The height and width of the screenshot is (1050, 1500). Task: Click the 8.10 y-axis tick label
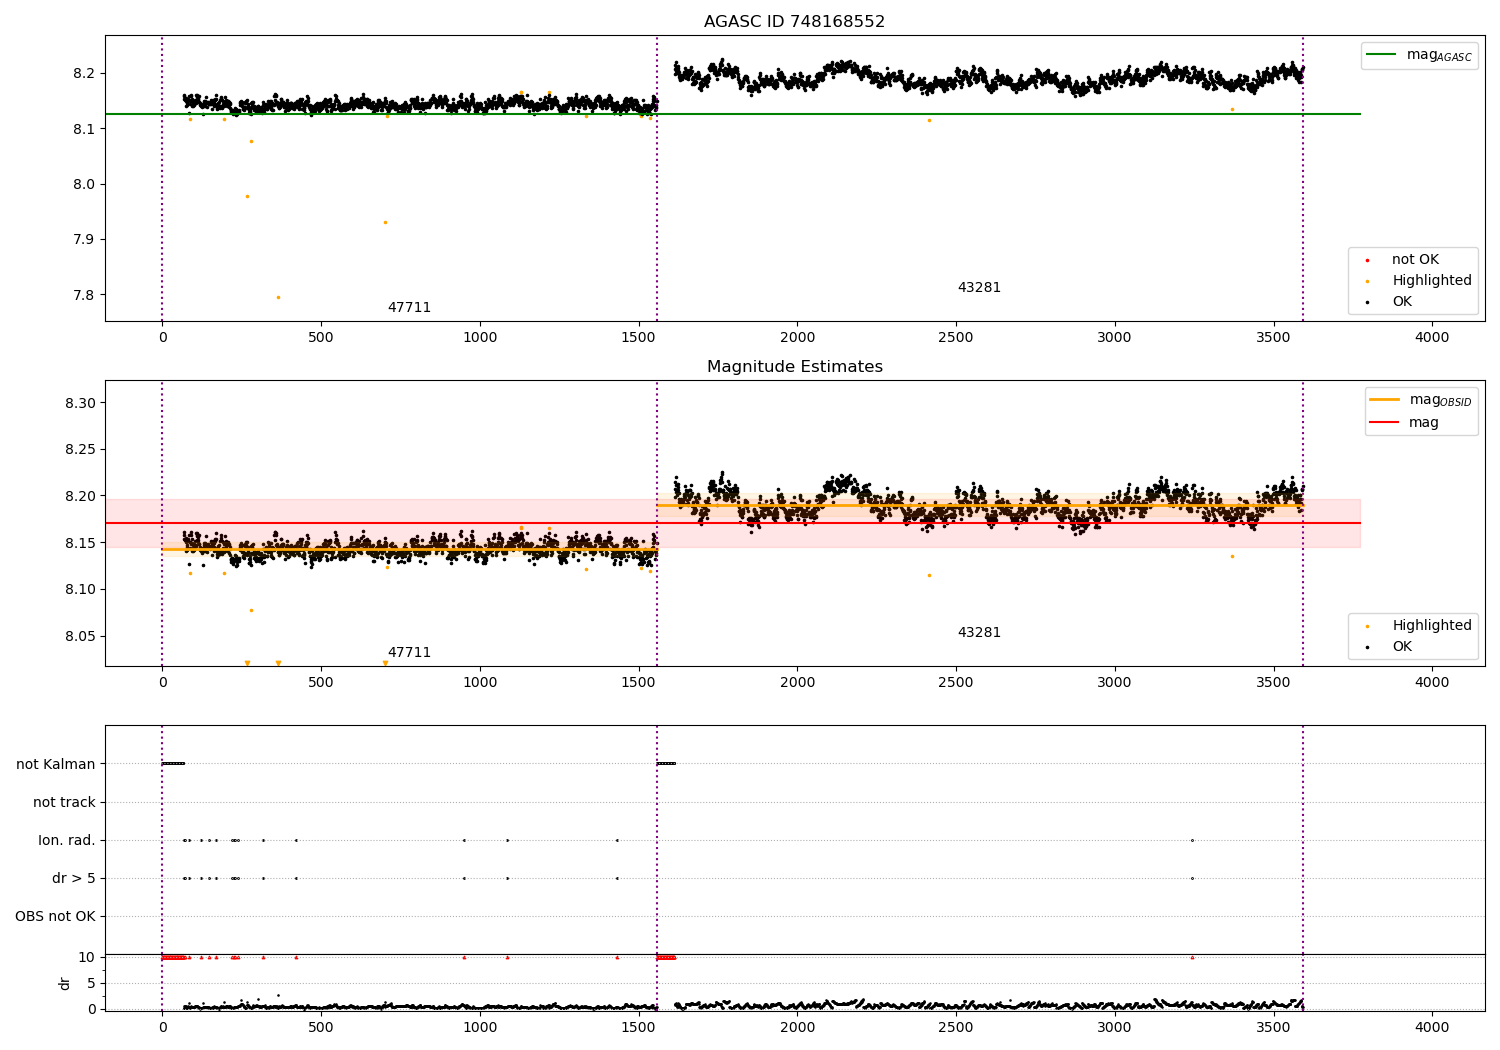click(80, 590)
